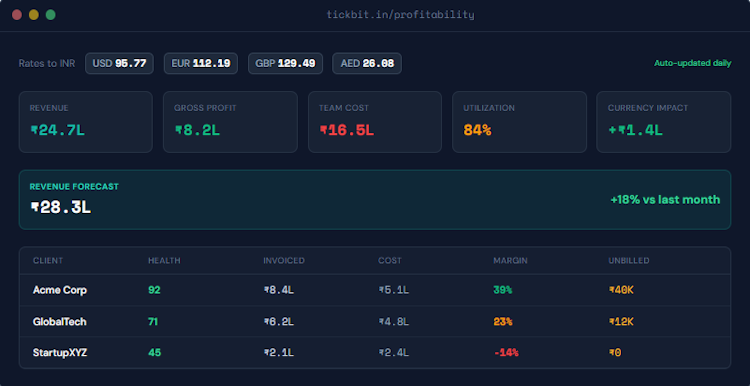This screenshot has width=750, height=386.
Task: Click the +18% vs last month text
Action: click(665, 199)
